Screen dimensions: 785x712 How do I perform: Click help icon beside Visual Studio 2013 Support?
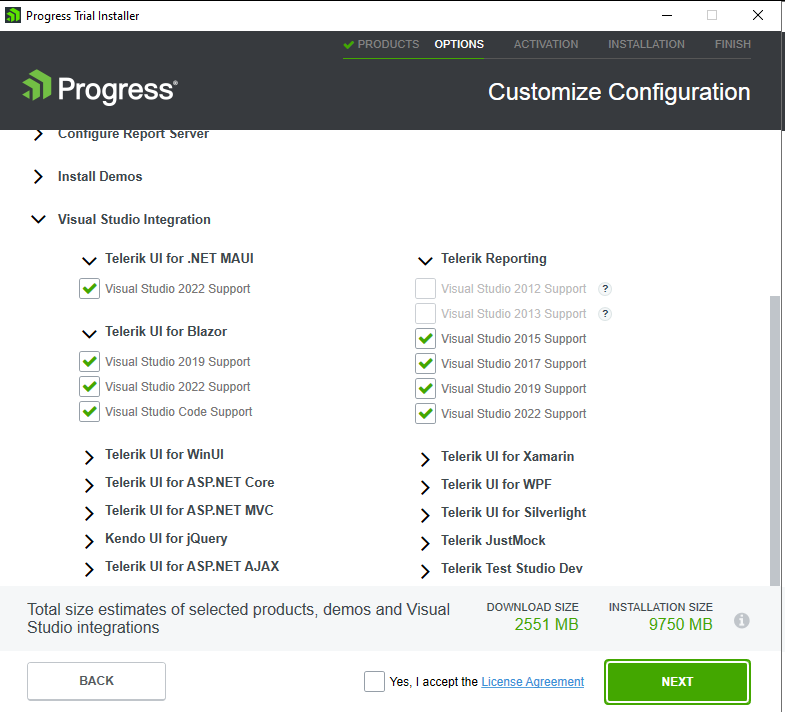point(605,314)
